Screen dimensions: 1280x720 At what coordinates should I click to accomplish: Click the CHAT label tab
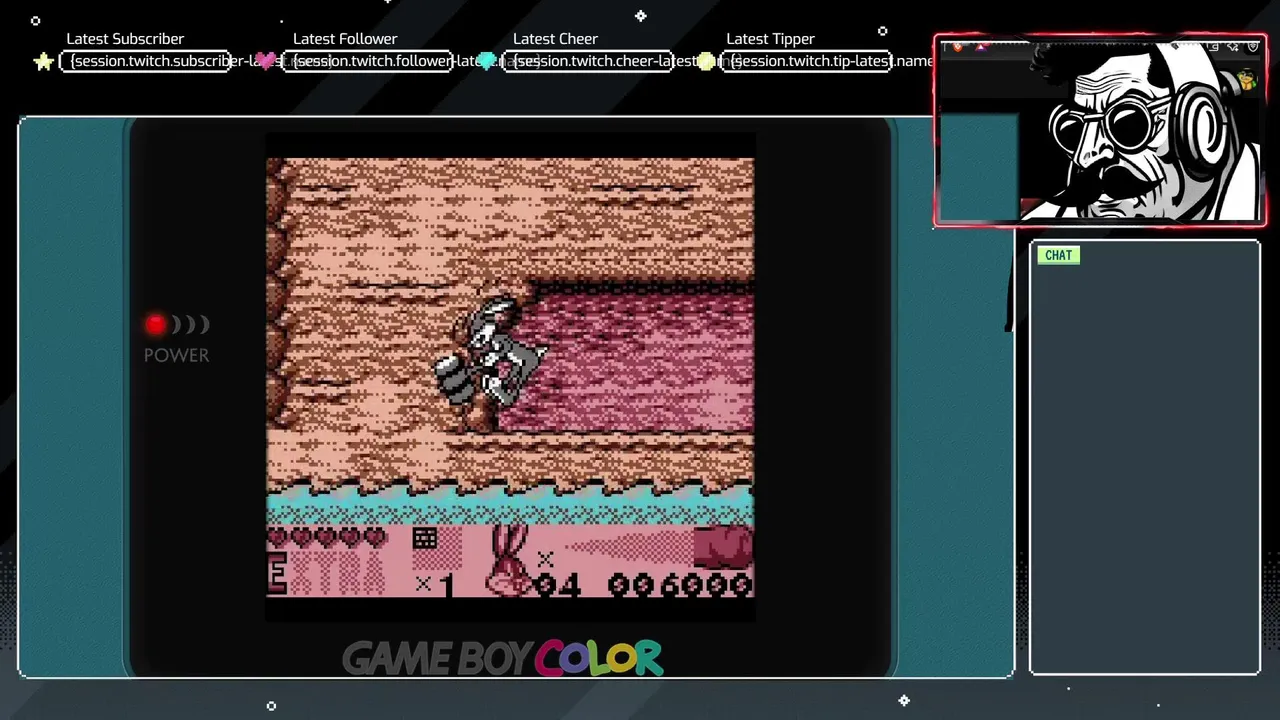pyautogui.click(x=1058, y=255)
